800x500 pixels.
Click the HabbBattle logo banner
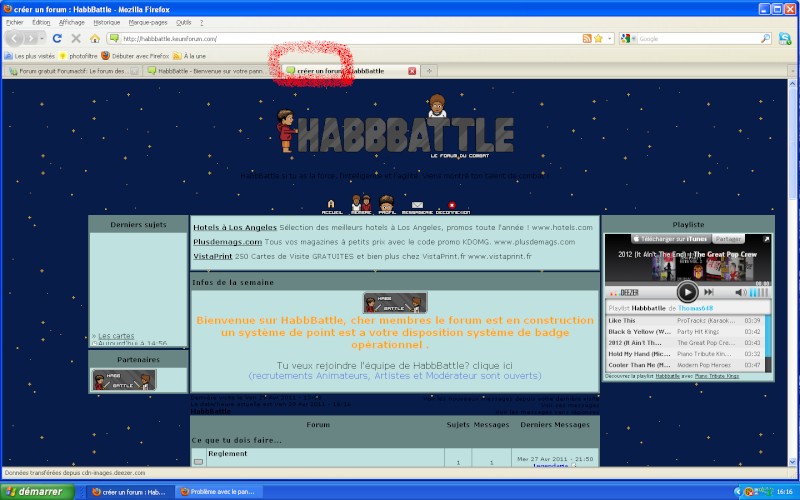pyautogui.click(x=396, y=127)
